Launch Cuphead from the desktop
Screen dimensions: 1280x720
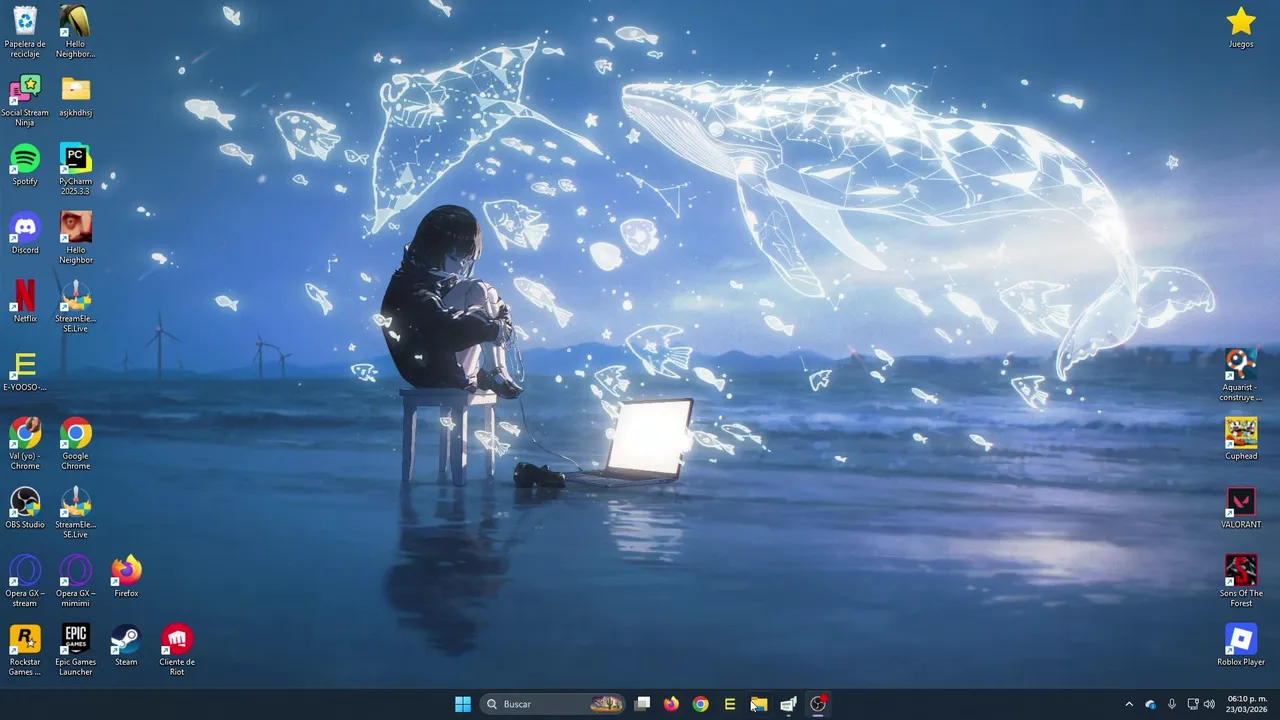(x=1241, y=439)
